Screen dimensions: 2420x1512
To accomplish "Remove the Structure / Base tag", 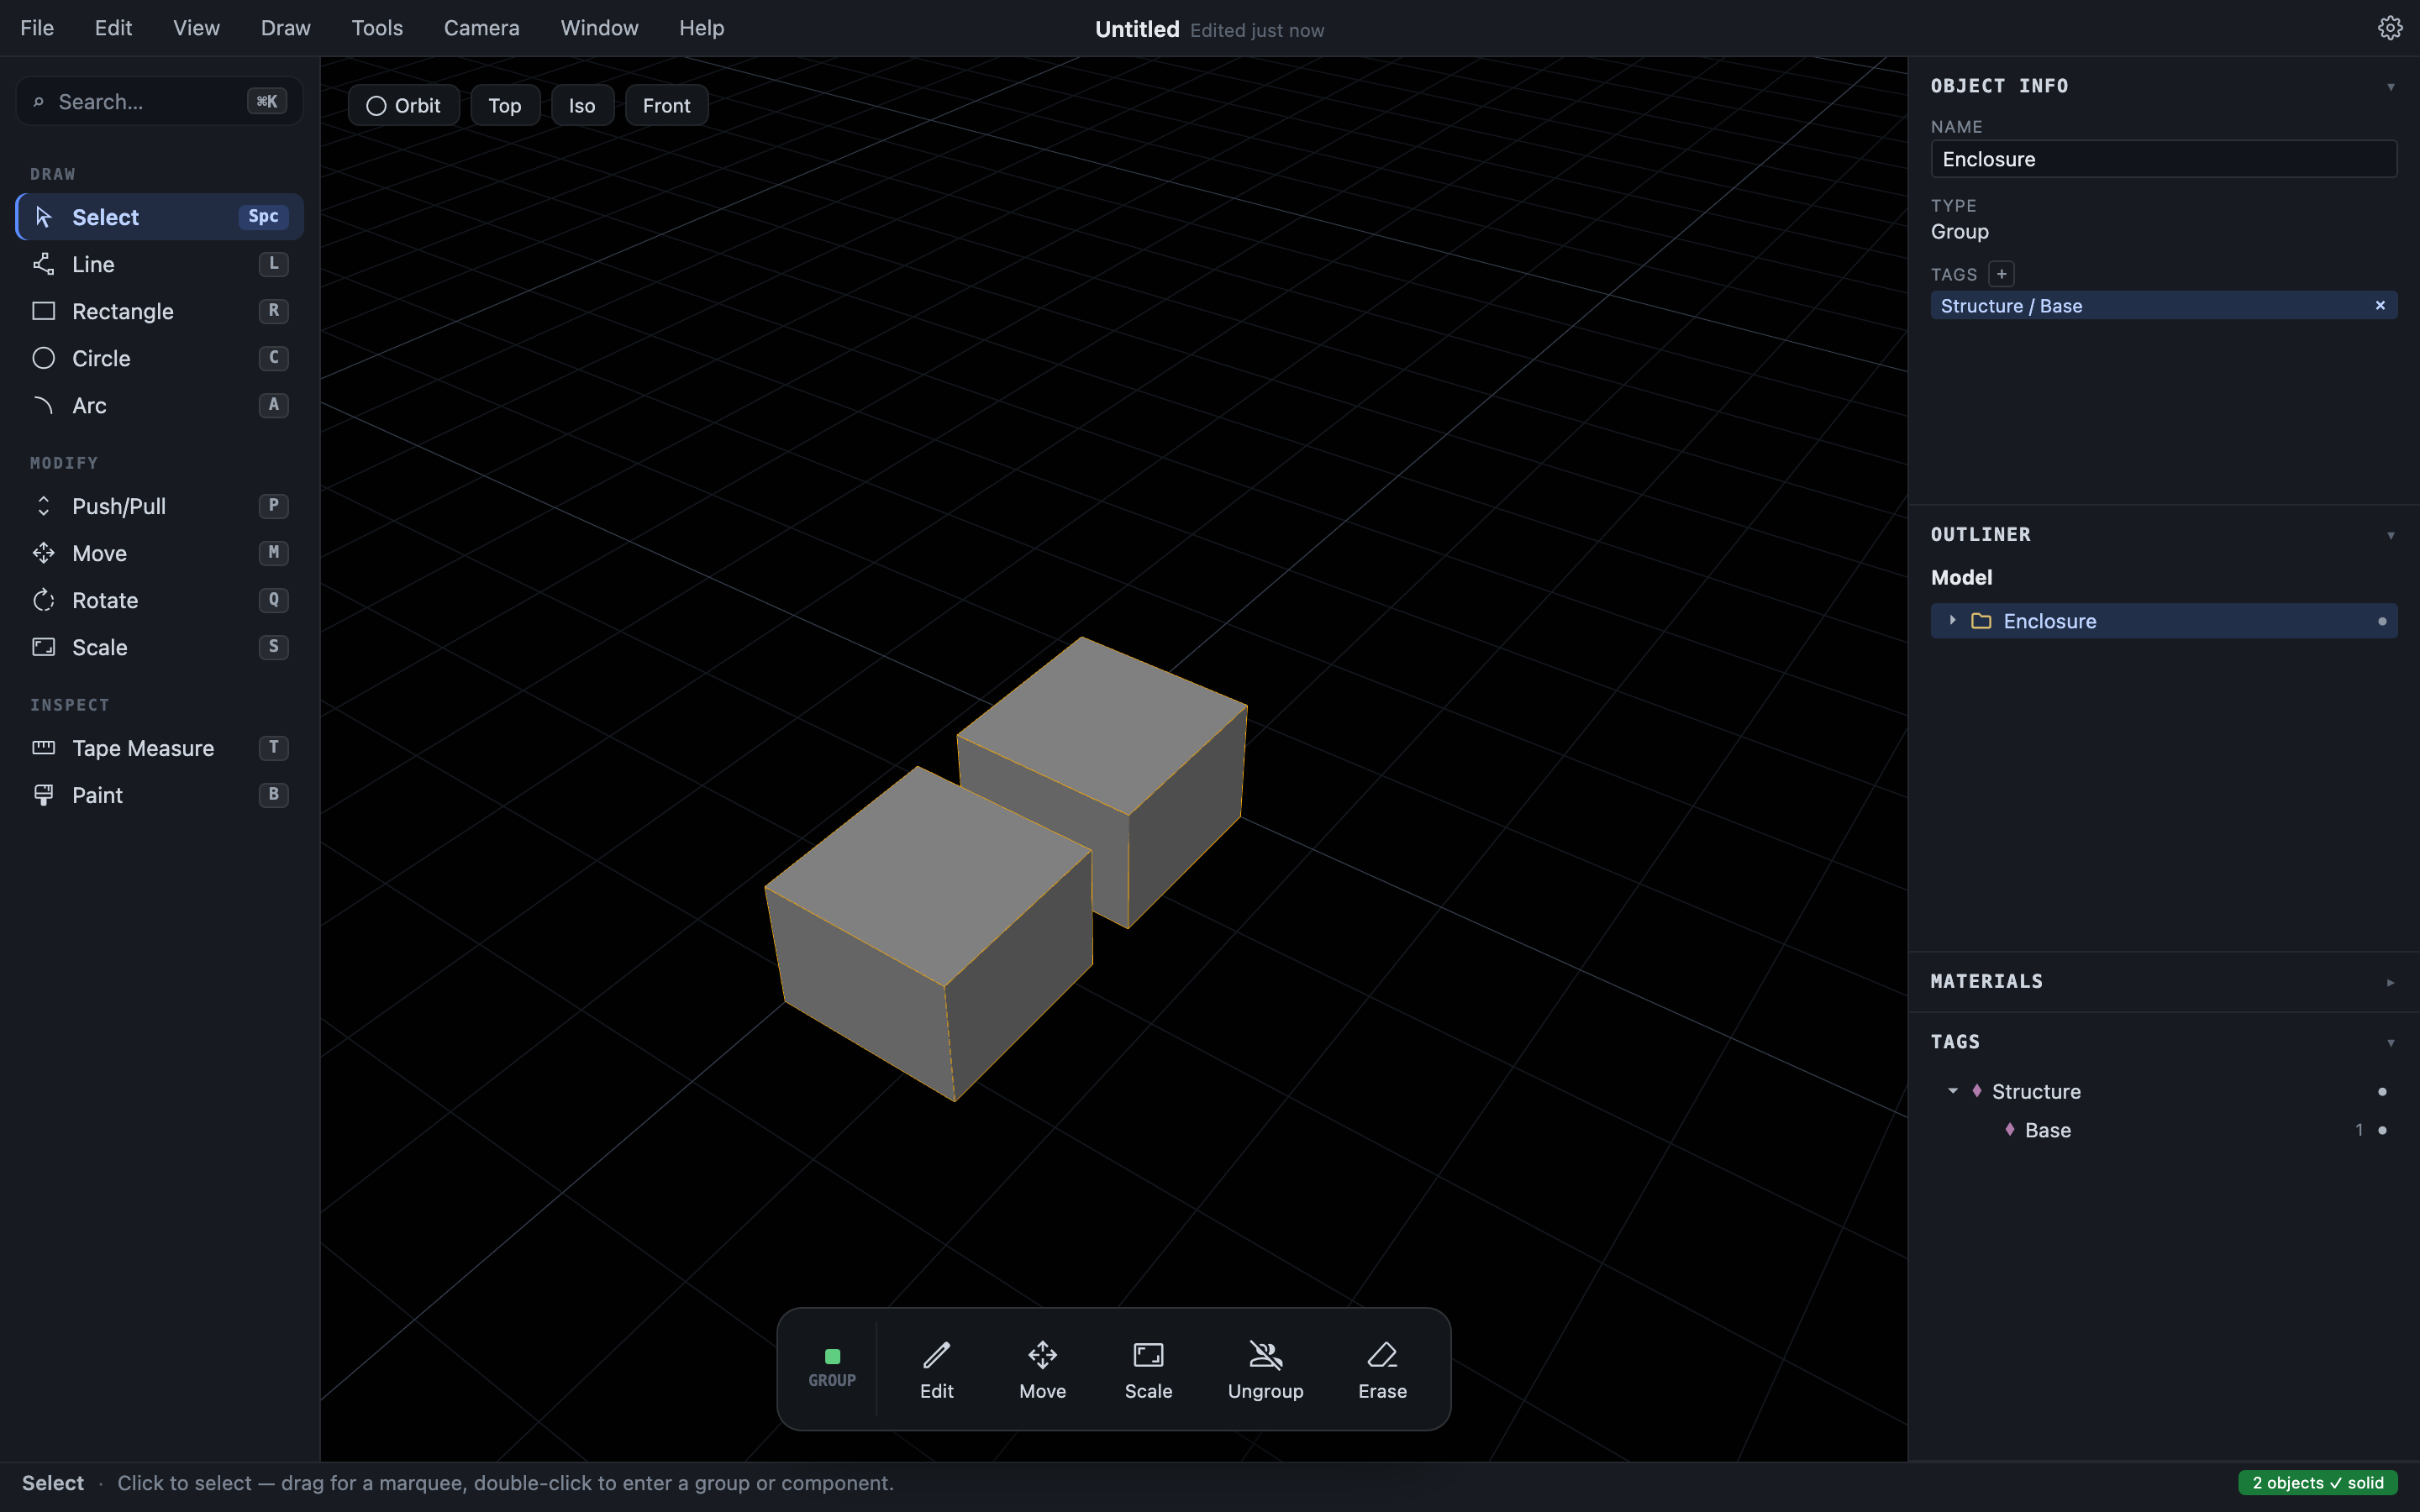I will click(x=2380, y=305).
